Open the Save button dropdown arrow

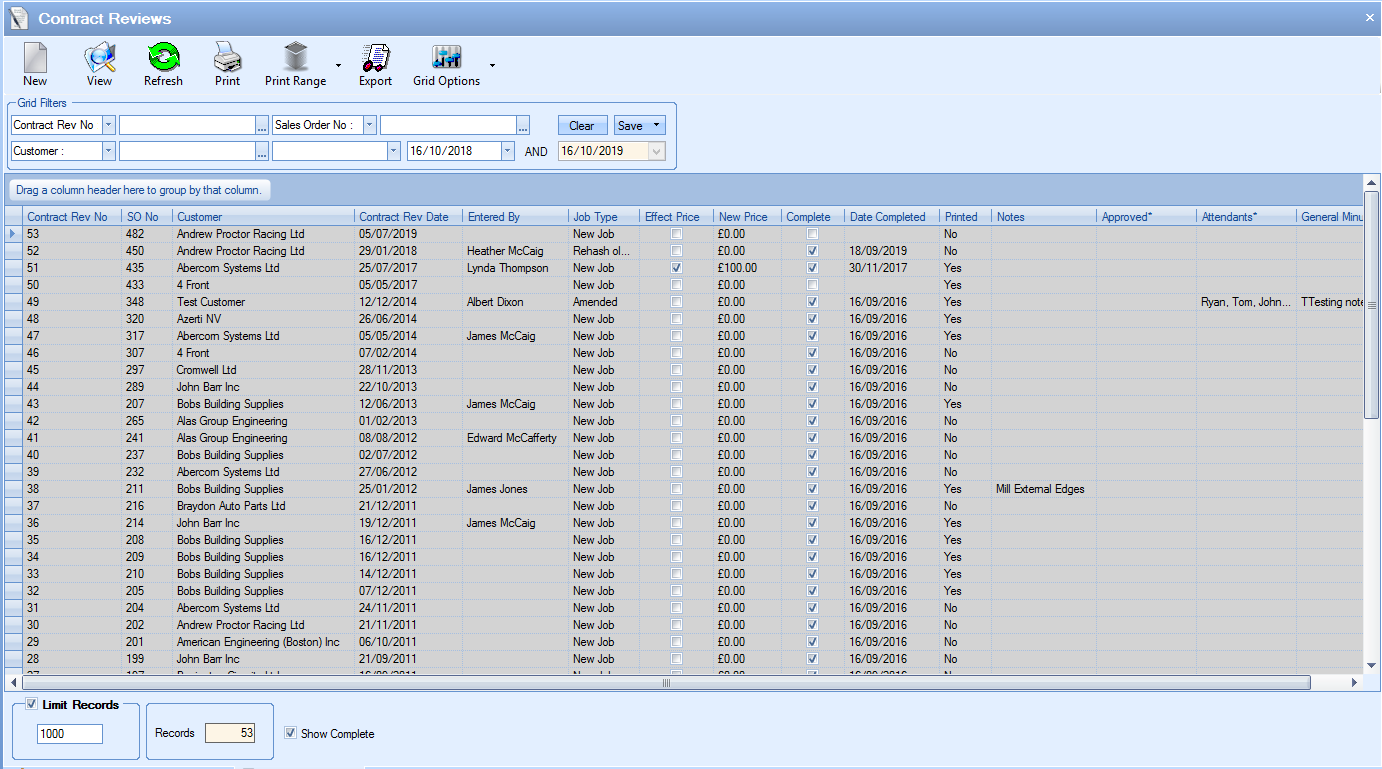[656, 125]
